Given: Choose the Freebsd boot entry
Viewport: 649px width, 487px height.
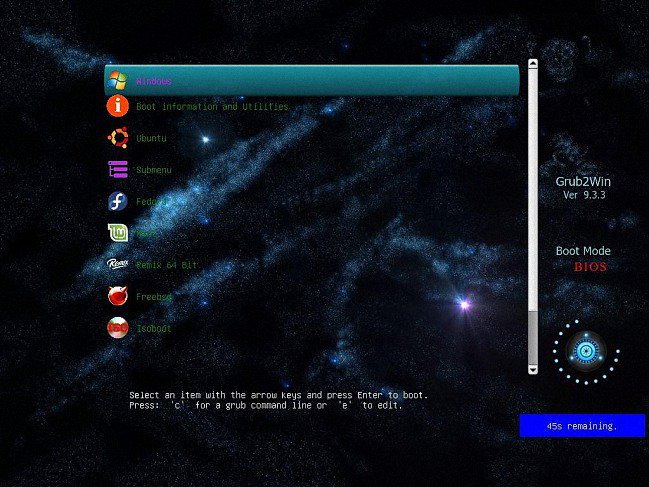Looking at the screenshot, I should (x=154, y=297).
